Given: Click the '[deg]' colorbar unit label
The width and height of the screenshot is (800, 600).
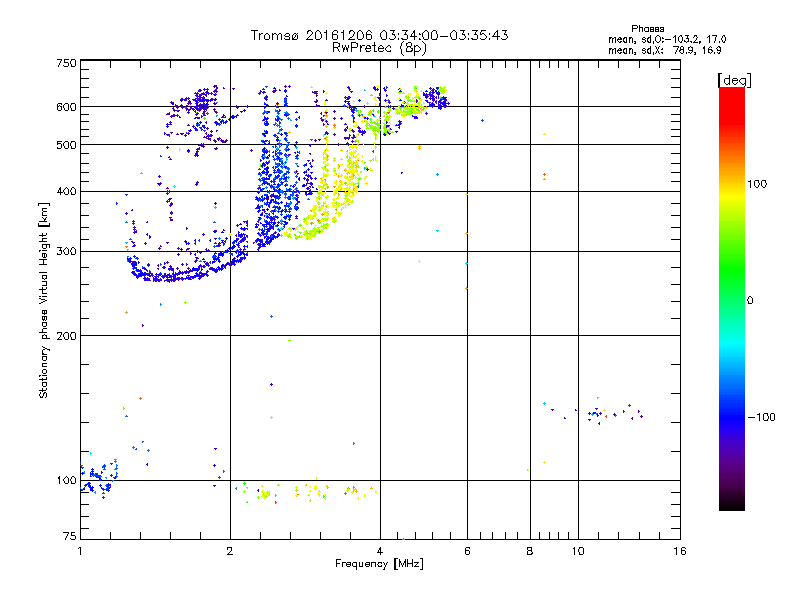Looking at the screenshot, I should (734, 80).
